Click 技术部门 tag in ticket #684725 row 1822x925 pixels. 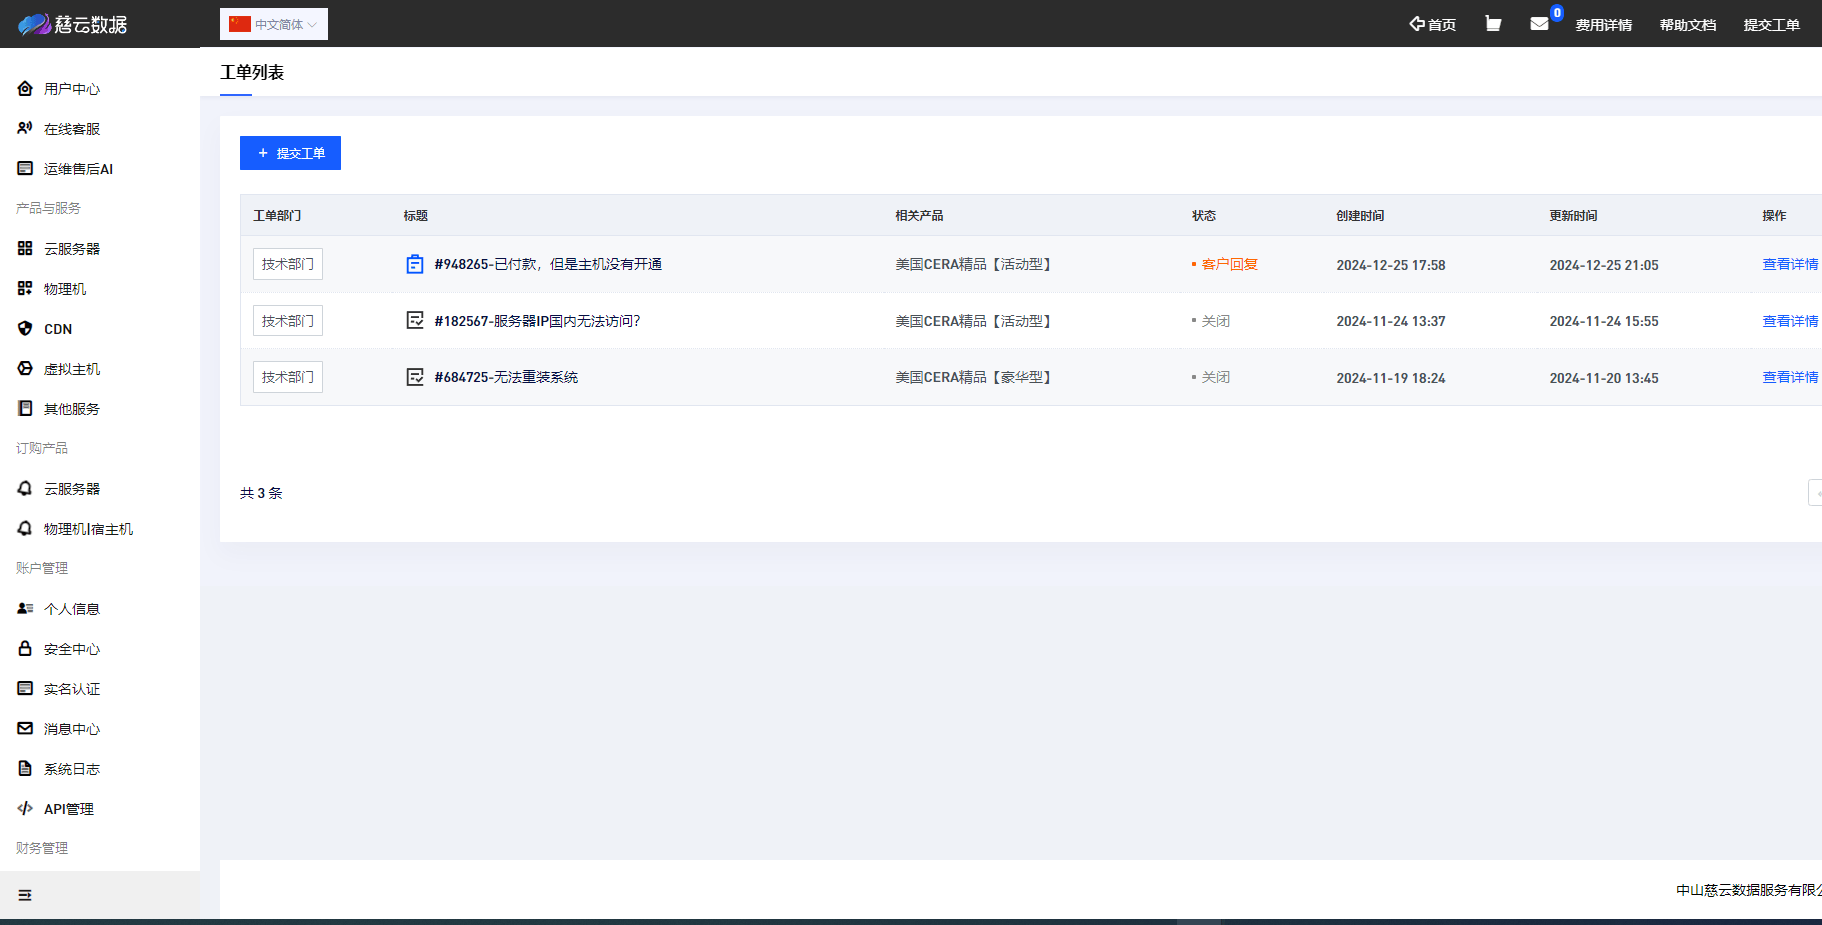pos(288,377)
